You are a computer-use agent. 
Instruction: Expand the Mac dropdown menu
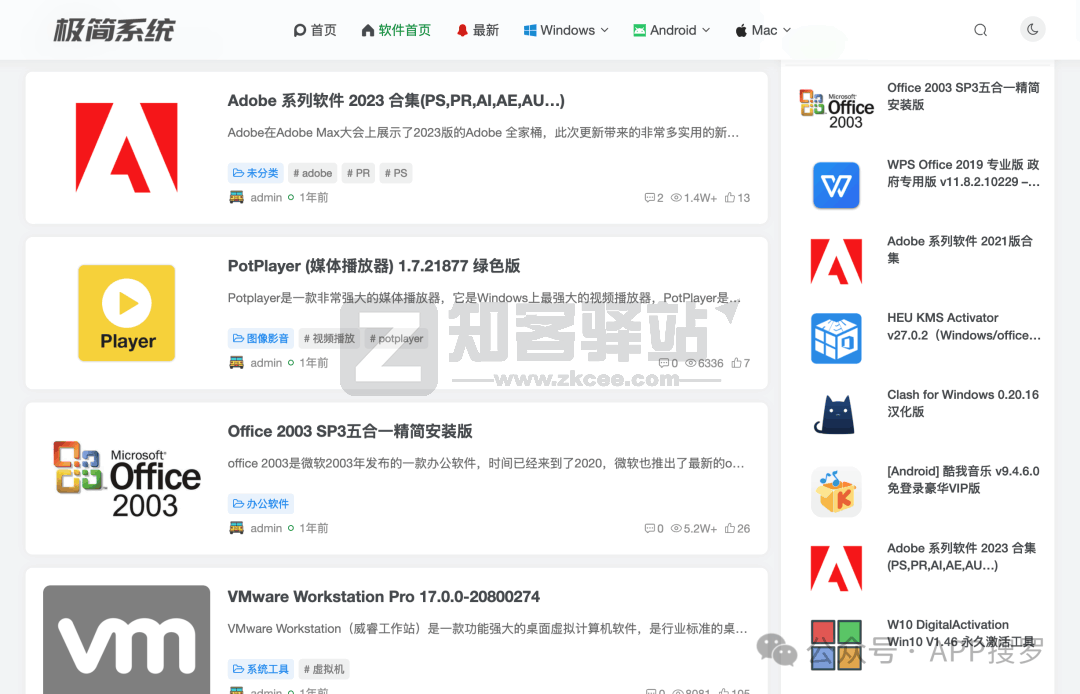click(762, 30)
